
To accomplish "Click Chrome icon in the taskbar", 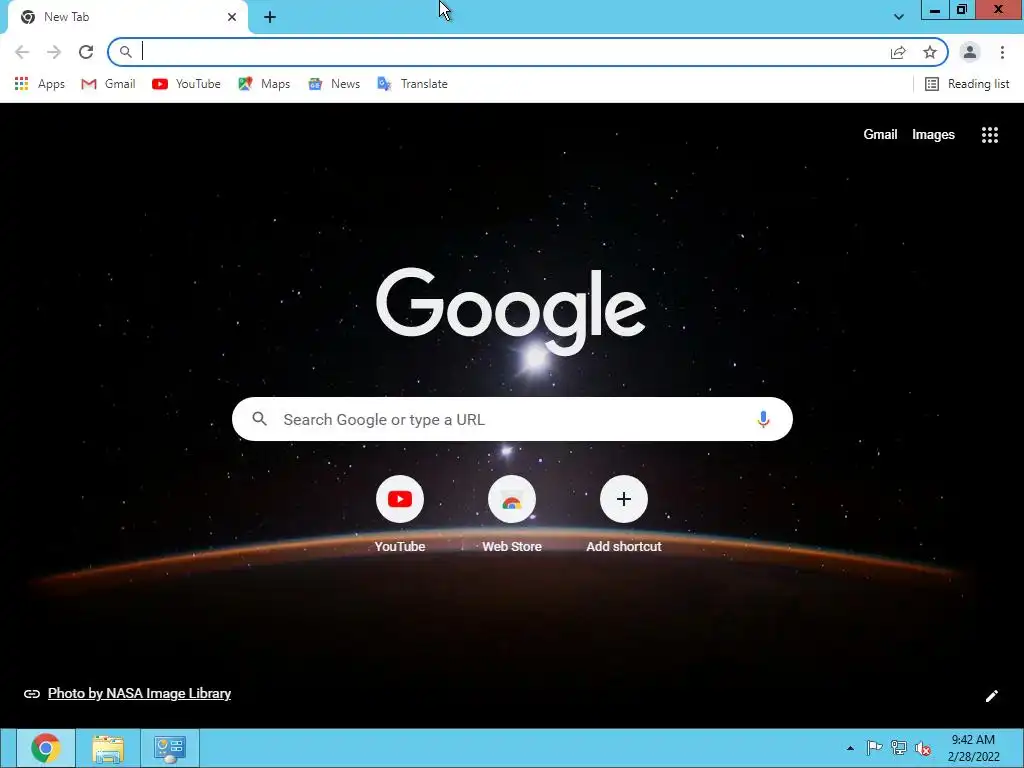I will [45, 748].
